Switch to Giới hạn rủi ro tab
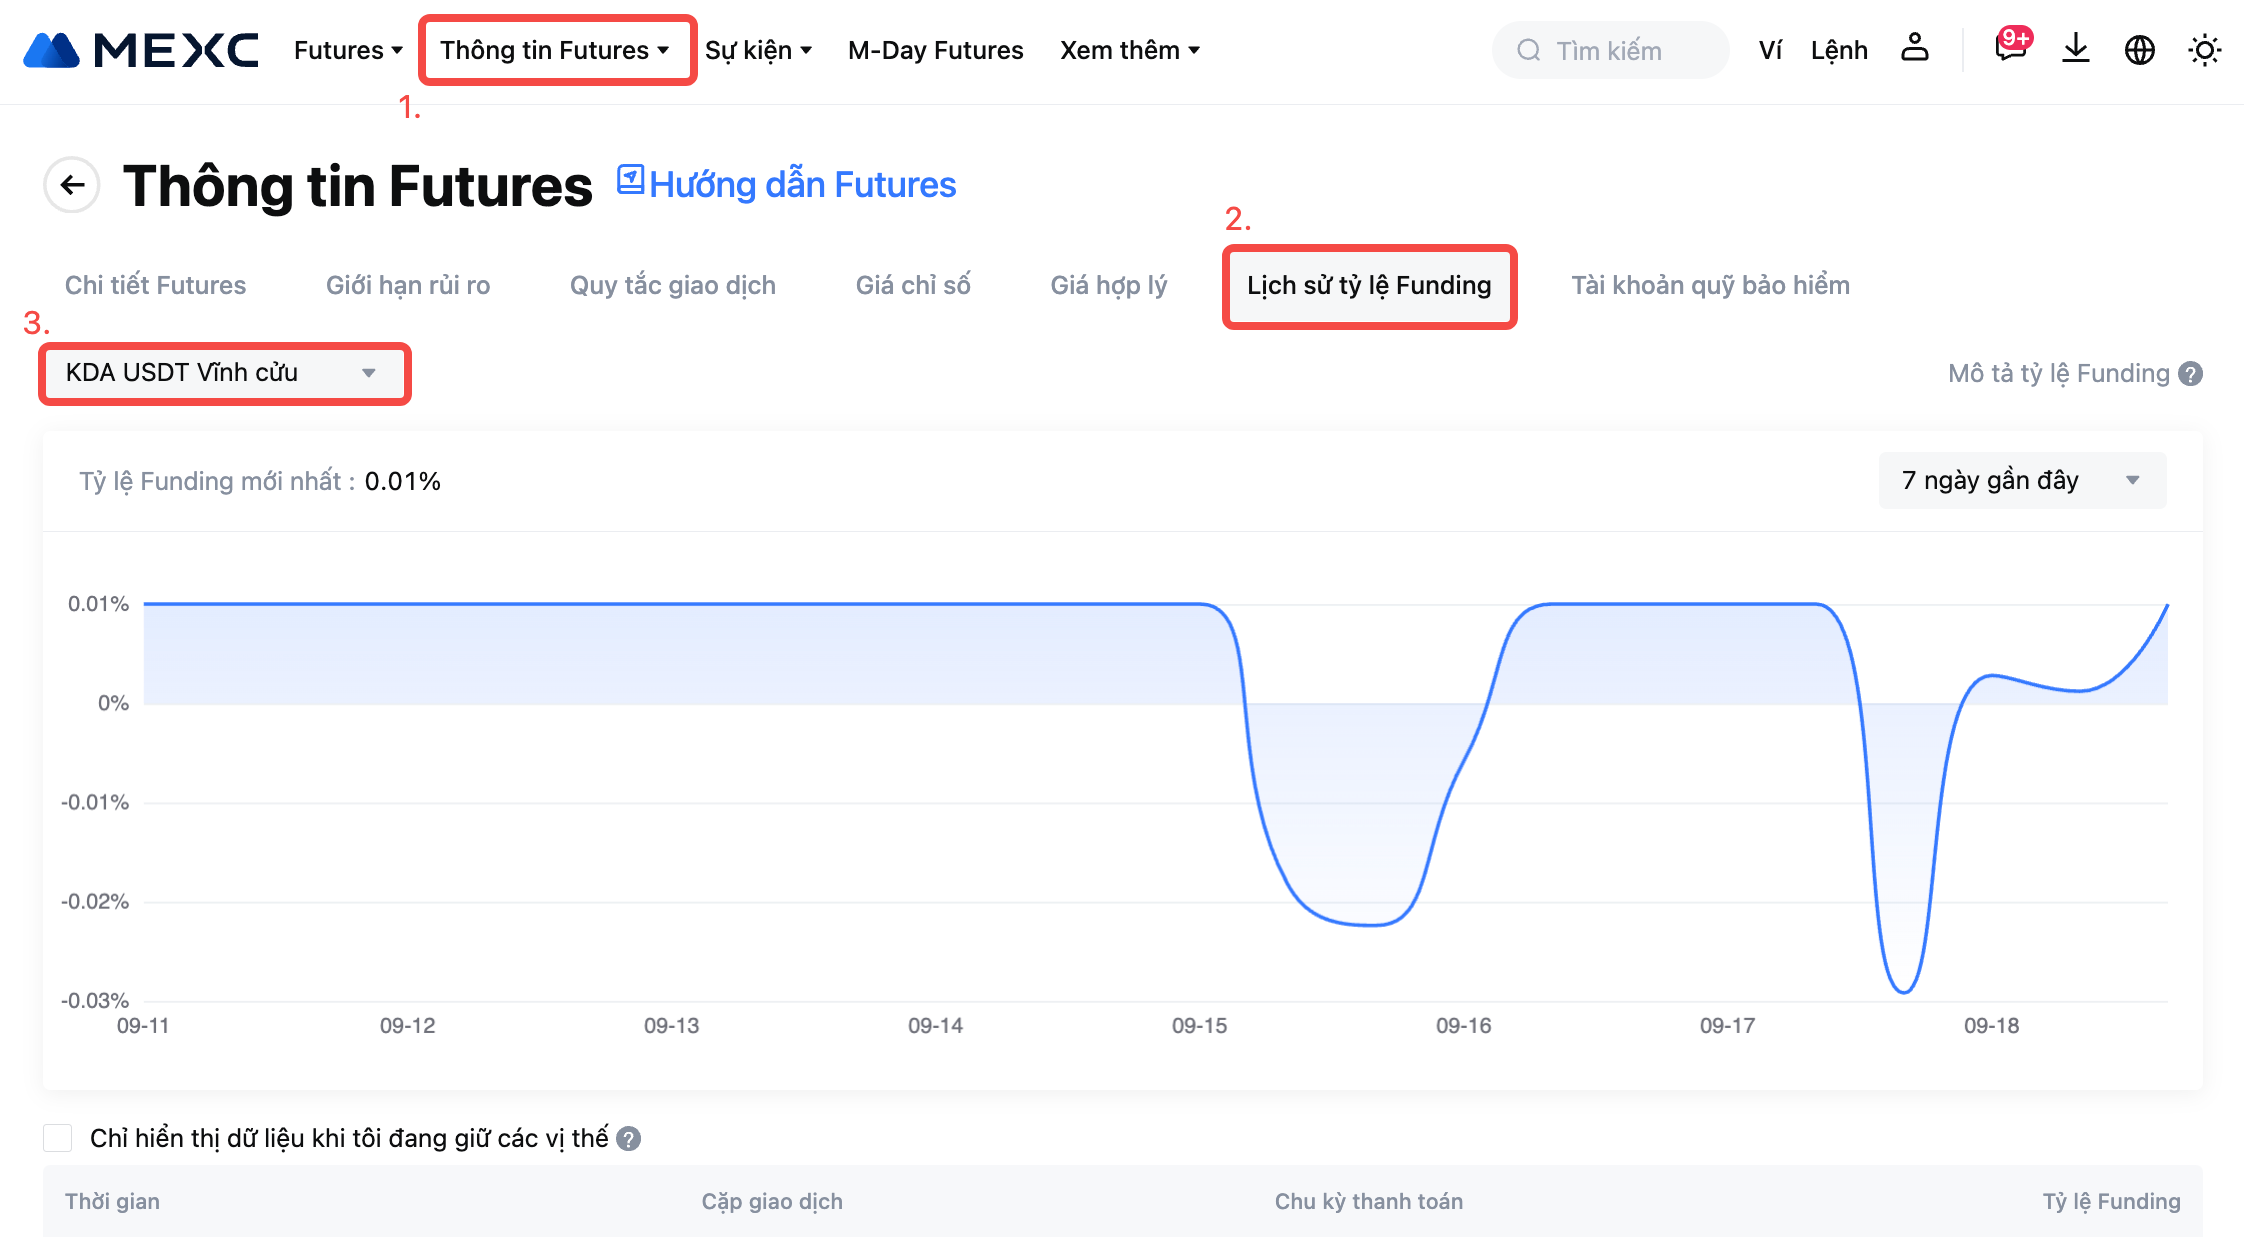Screen dimensions: 2244x1240 tap(408, 285)
